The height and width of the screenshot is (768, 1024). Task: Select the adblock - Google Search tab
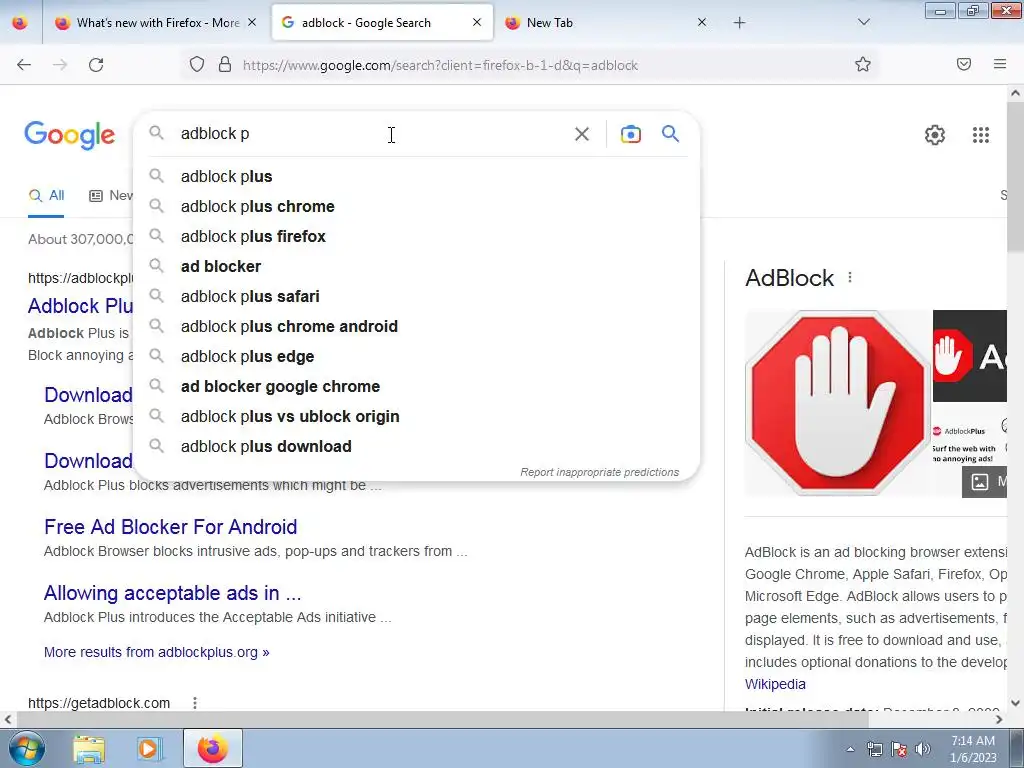(382, 23)
